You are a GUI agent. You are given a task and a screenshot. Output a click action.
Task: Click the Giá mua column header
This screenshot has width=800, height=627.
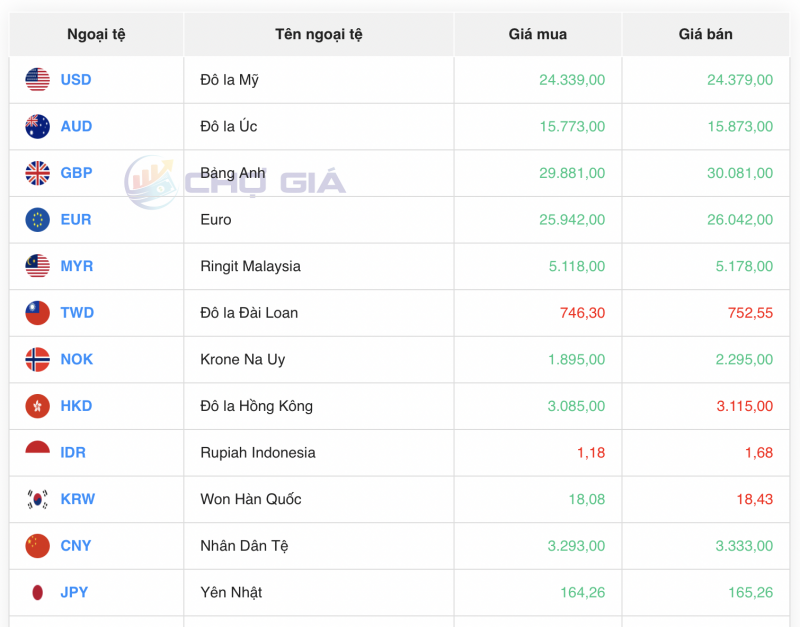pyautogui.click(x=537, y=33)
